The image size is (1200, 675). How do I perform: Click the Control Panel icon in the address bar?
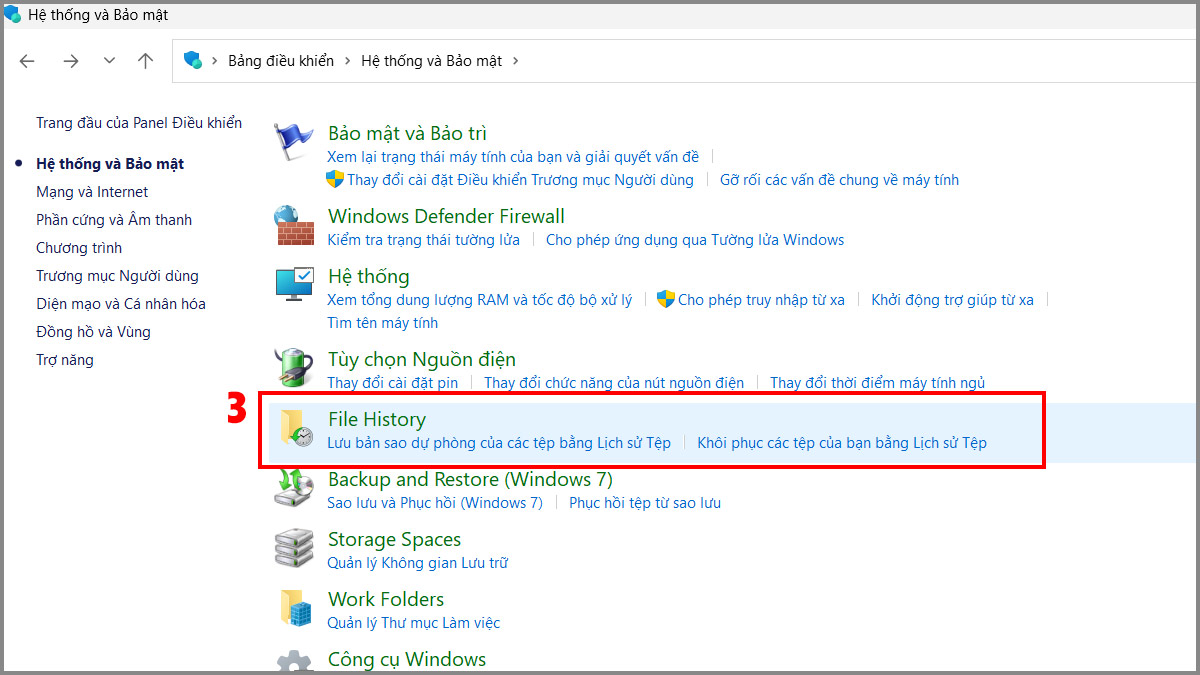pyautogui.click(x=193, y=60)
